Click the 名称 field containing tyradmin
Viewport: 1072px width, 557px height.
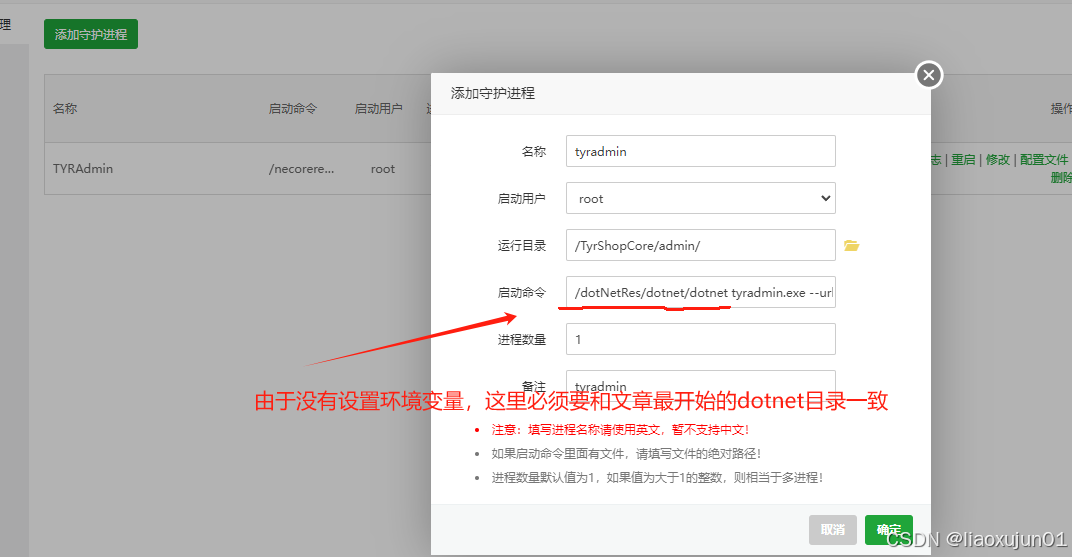701,151
